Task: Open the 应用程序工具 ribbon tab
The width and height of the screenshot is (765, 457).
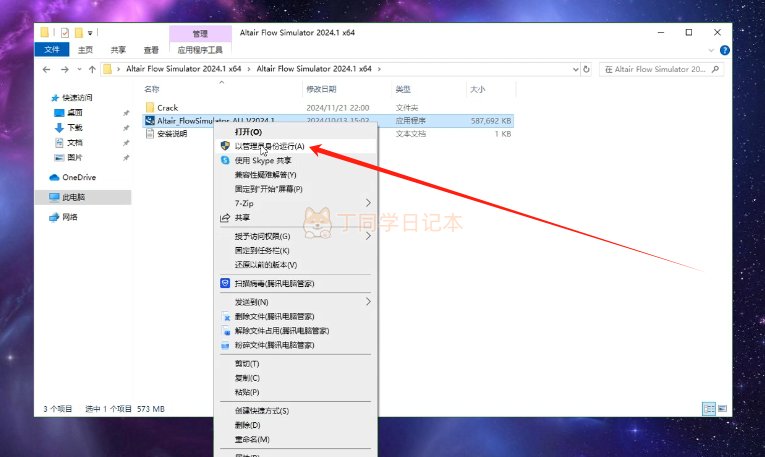Action: [x=200, y=50]
